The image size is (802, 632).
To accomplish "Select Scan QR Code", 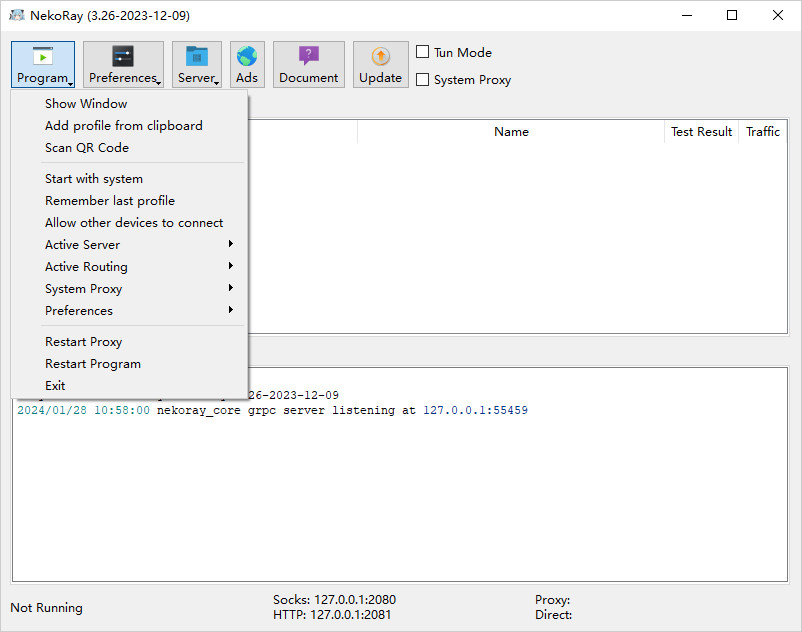I will pos(129,148).
